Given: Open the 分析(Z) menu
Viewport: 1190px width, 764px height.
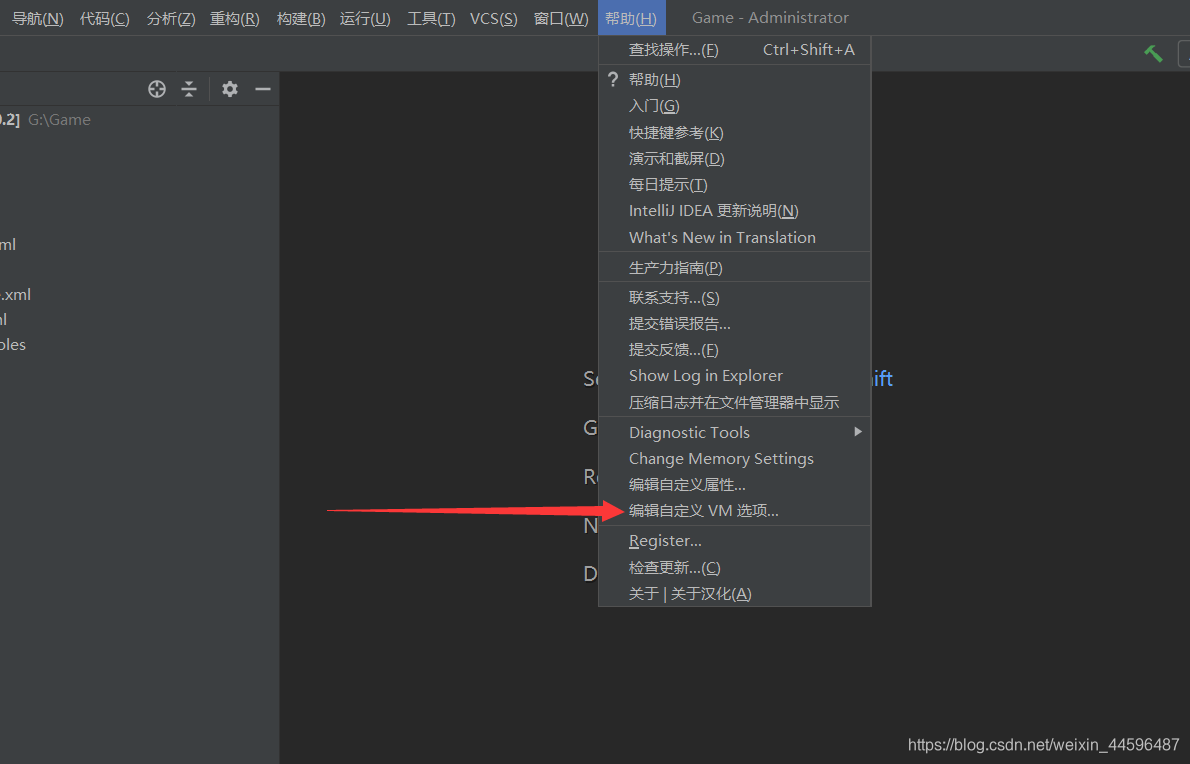Looking at the screenshot, I should [x=171, y=18].
